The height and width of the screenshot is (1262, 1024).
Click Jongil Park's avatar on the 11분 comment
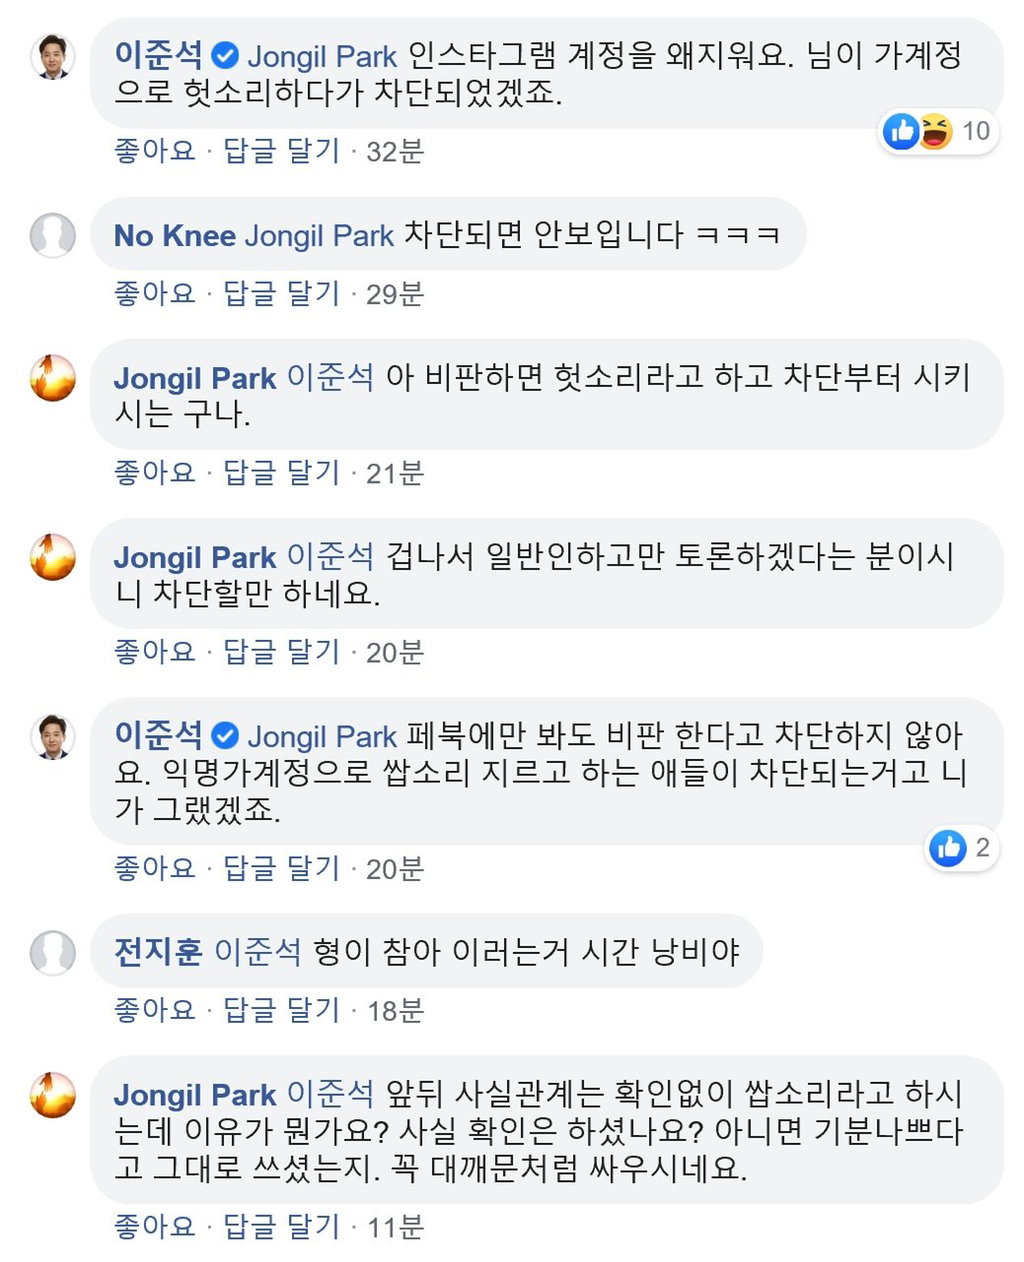[x=52, y=1095]
